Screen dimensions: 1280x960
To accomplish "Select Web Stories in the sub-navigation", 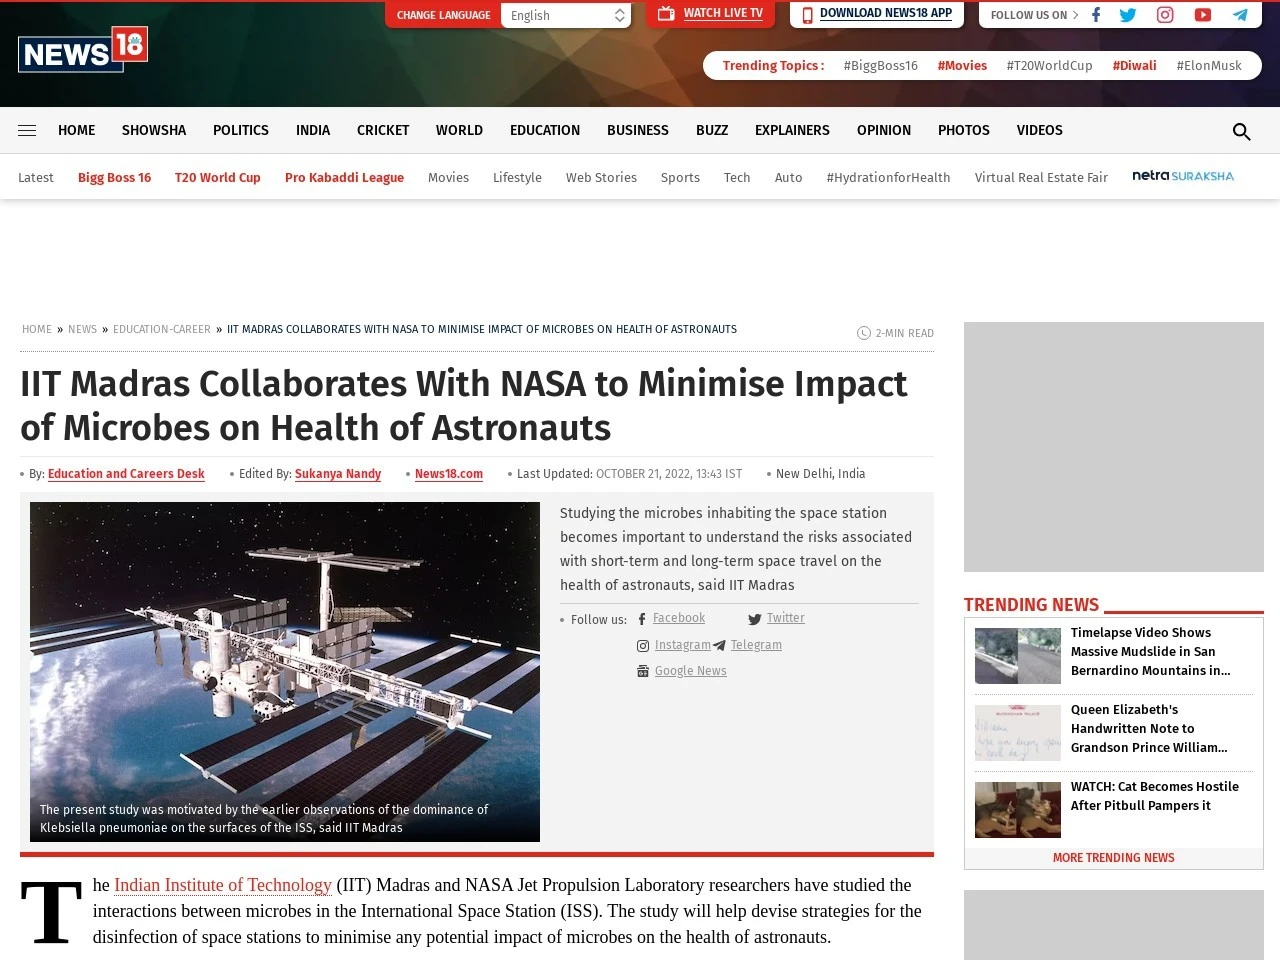I will pyautogui.click(x=601, y=177).
